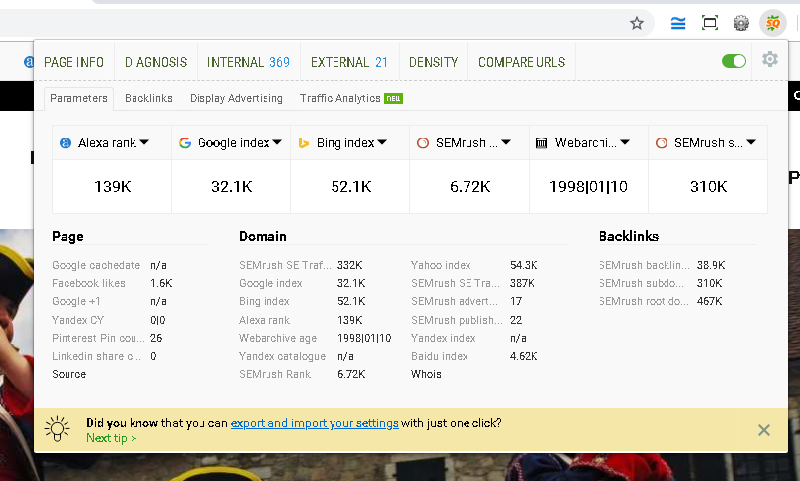Follow the export and import settings link
Image resolution: width=800 pixels, height=481 pixels.
click(x=314, y=423)
